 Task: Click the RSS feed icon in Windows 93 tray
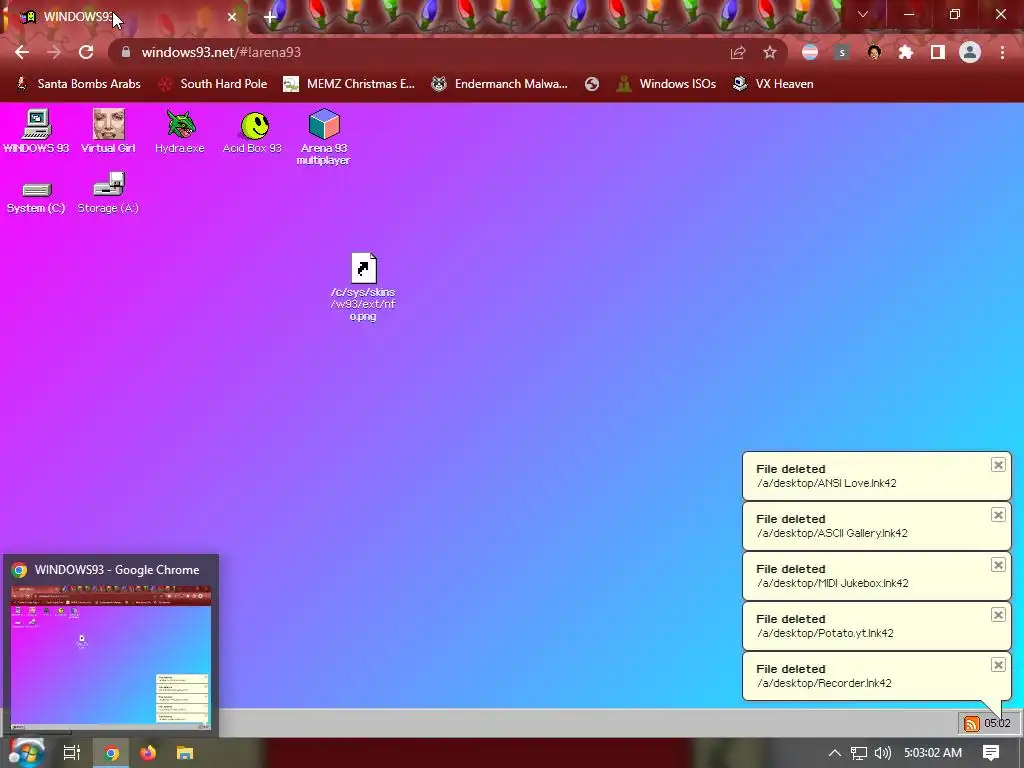coord(972,723)
